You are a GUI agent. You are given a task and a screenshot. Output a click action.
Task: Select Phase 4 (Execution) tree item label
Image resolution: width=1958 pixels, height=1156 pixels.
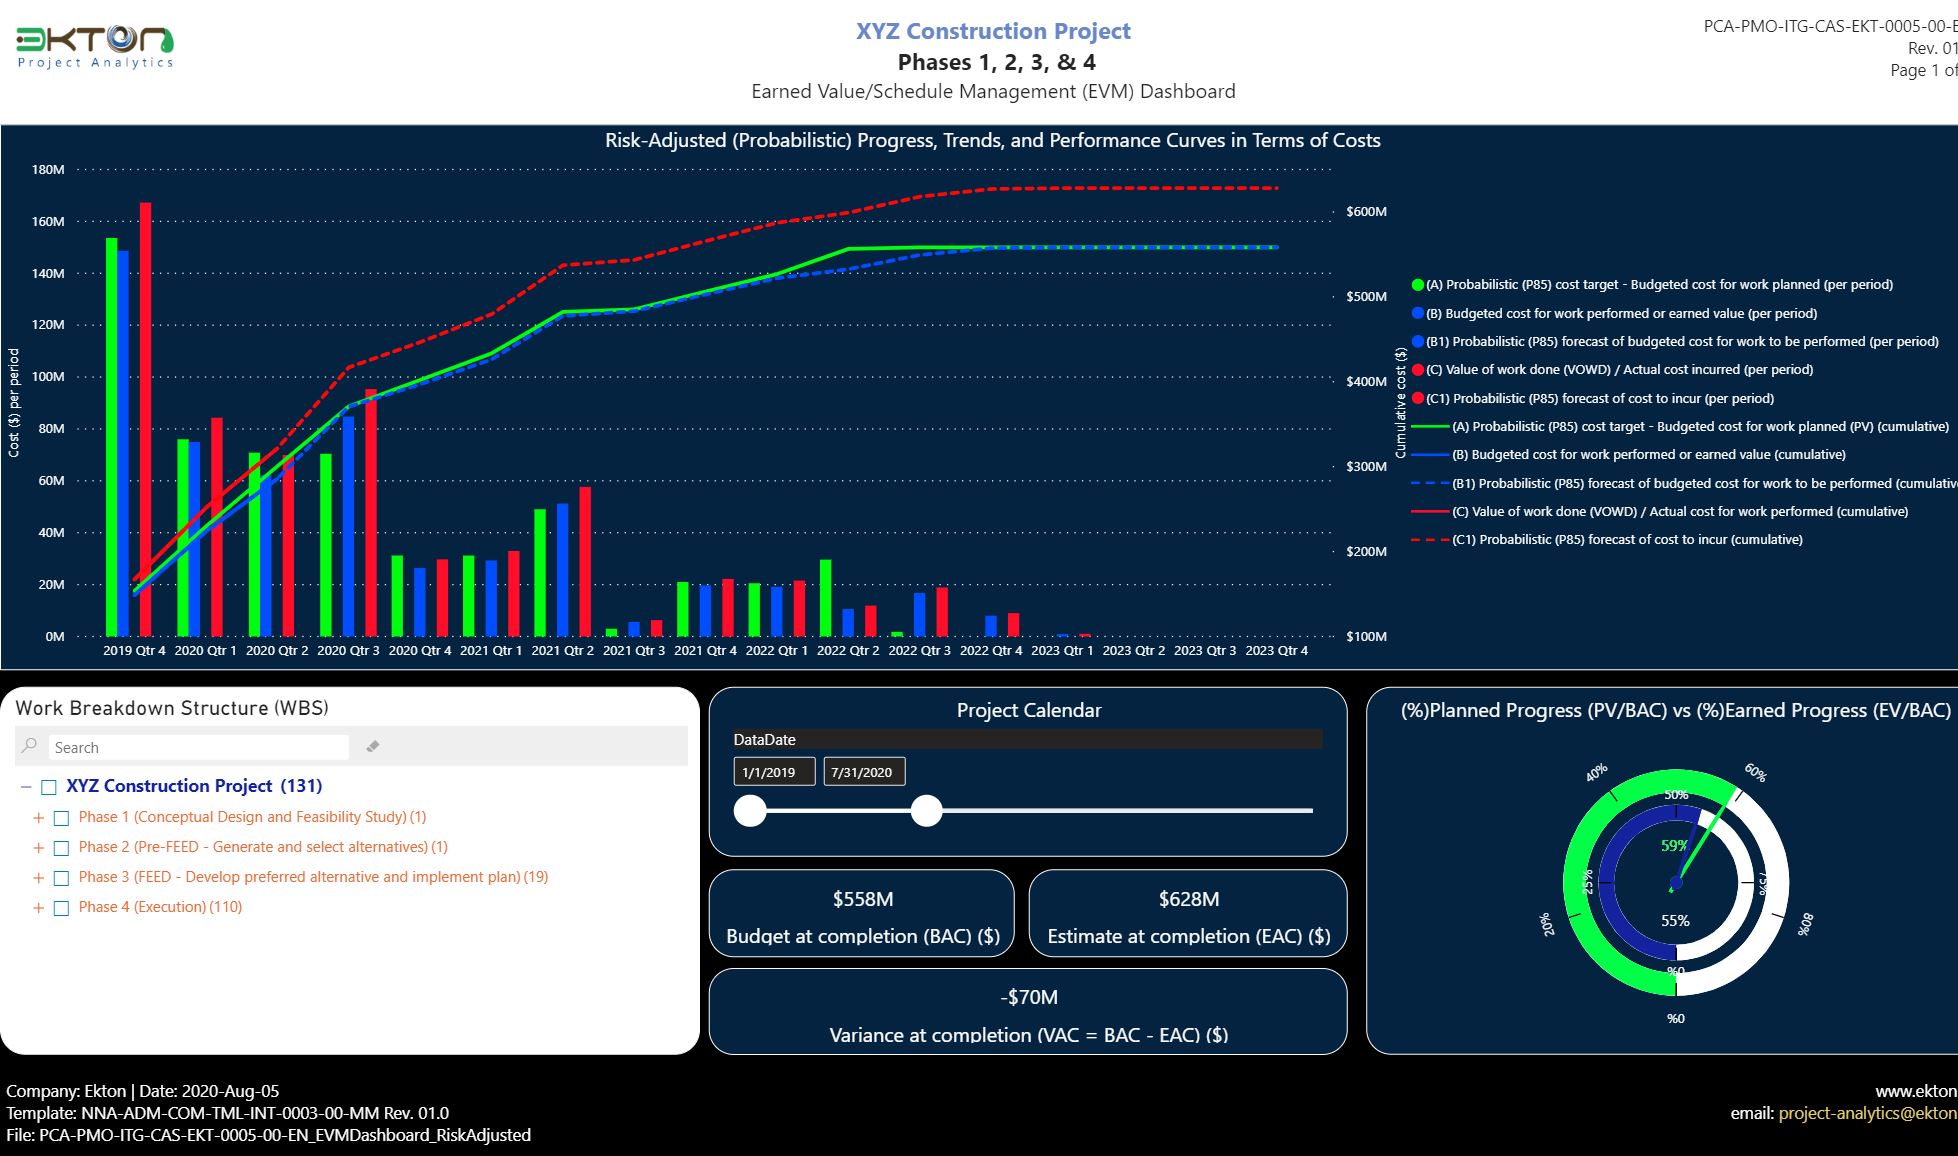(160, 907)
